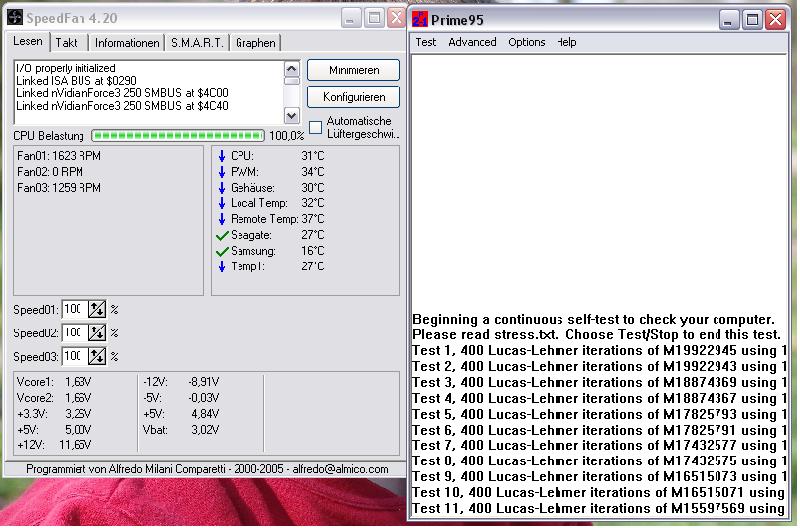The width and height of the screenshot is (800, 528).
Task: Close the Prime95 window
Action: pos(776,20)
